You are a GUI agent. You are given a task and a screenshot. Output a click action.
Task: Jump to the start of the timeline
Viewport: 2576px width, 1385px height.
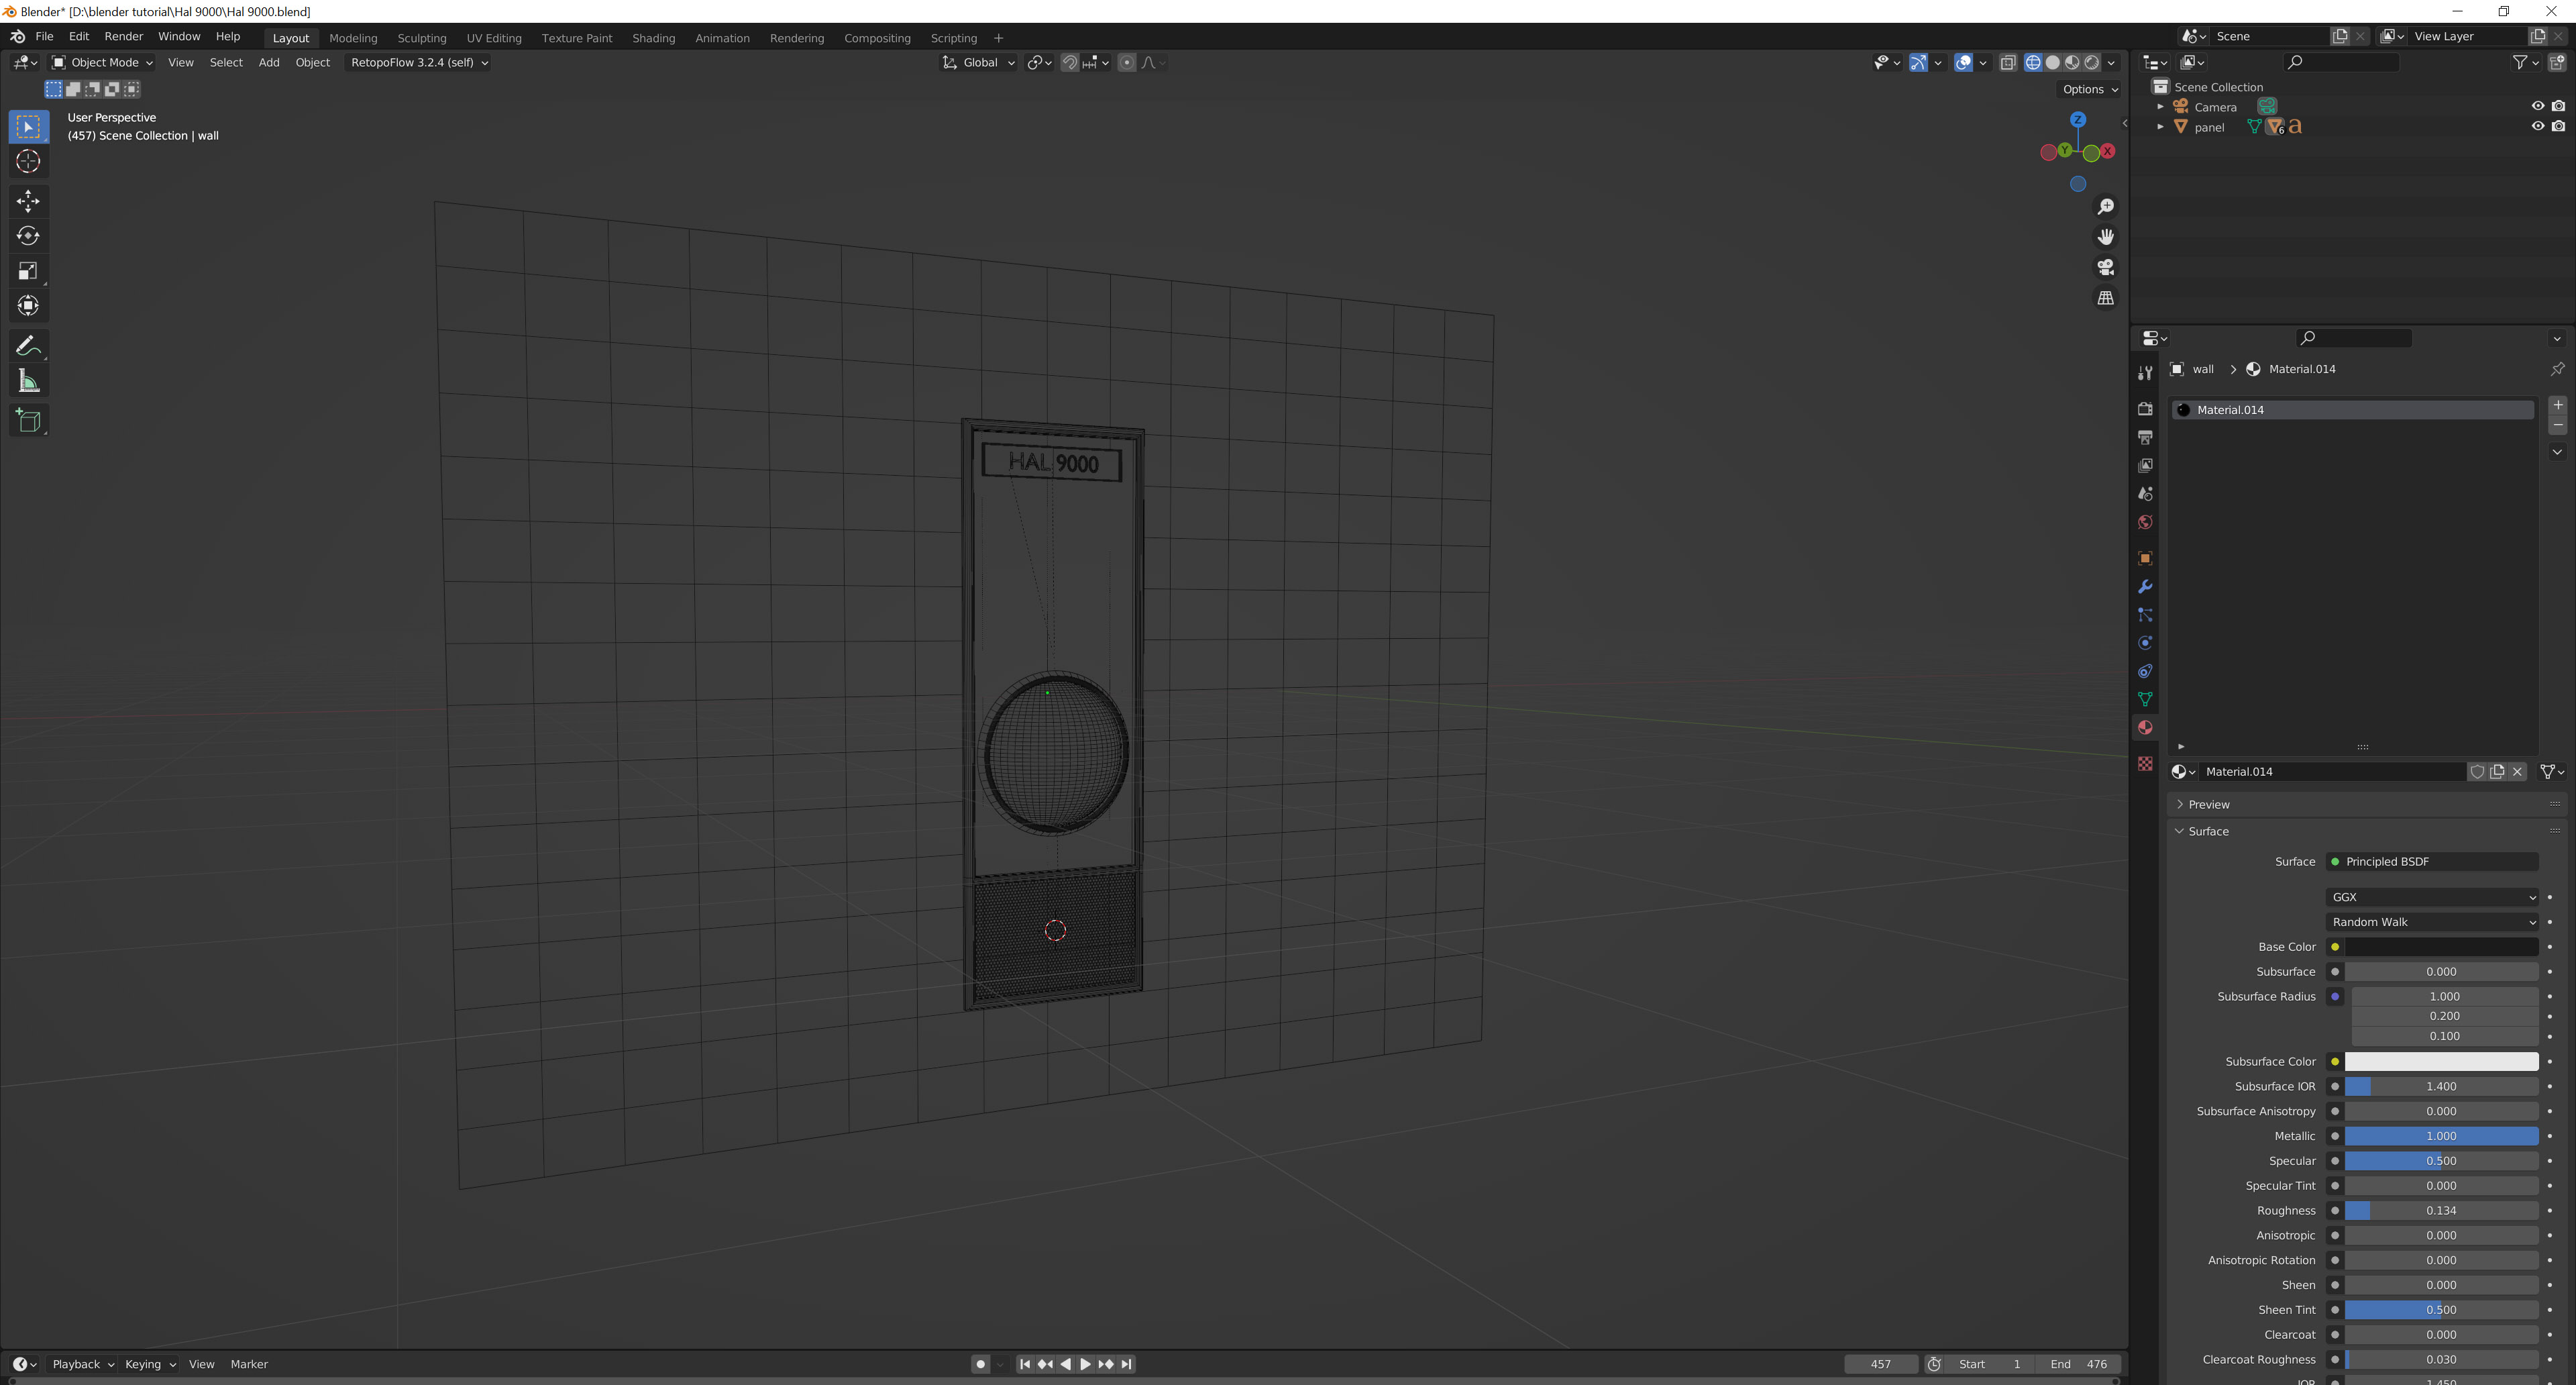coord(1024,1363)
